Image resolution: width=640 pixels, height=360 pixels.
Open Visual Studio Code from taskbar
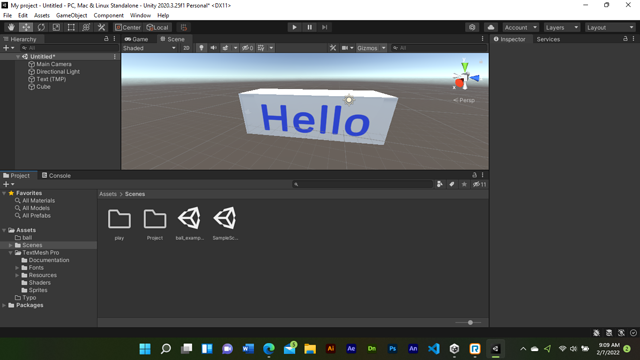tap(433, 349)
